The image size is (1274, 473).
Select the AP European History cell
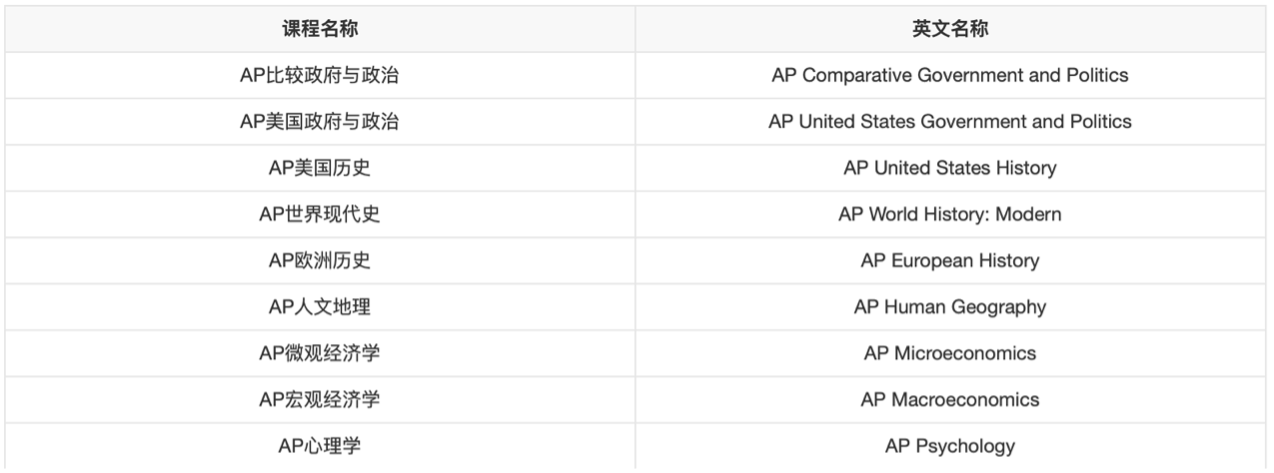click(x=950, y=260)
